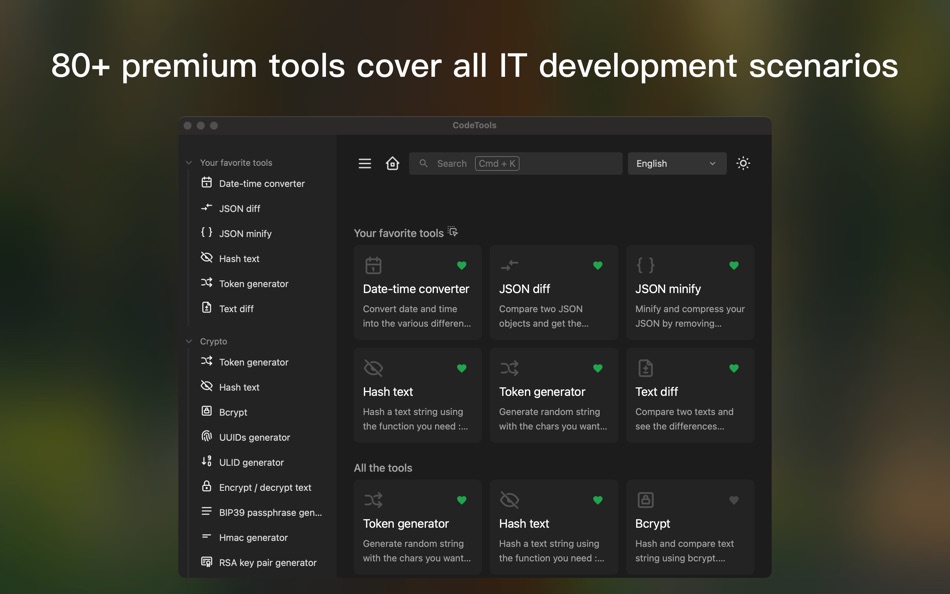Click the RSA key pair generator icon
The image size is (950, 594).
tap(207, 562)
